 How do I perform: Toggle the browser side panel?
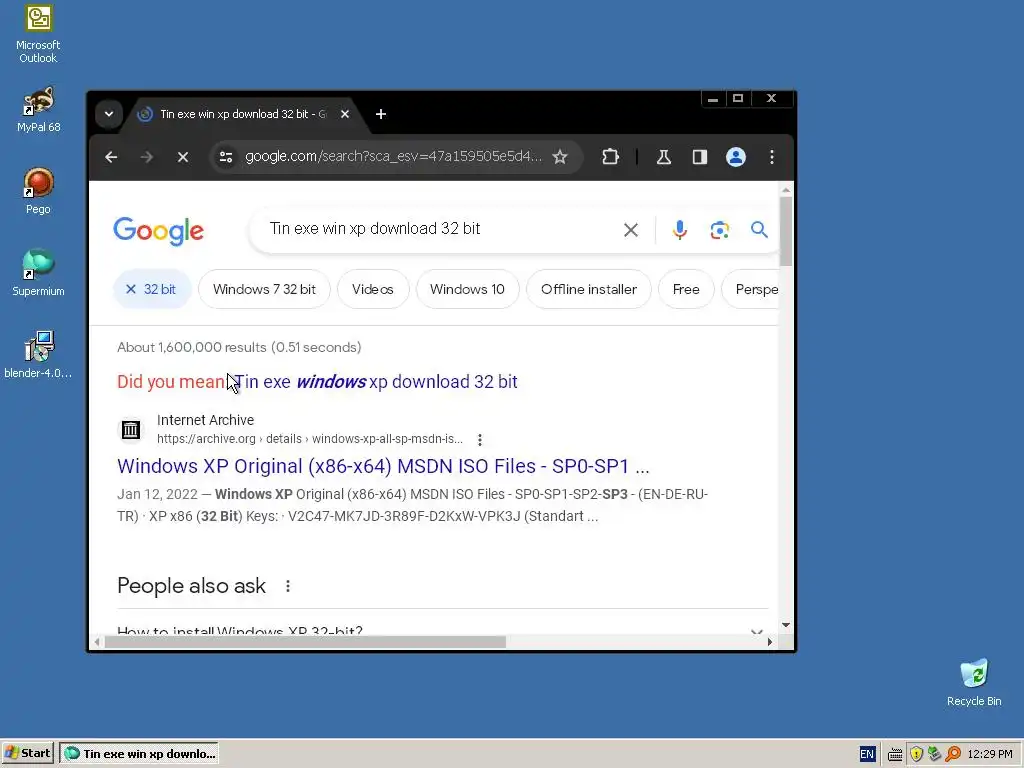699,157
